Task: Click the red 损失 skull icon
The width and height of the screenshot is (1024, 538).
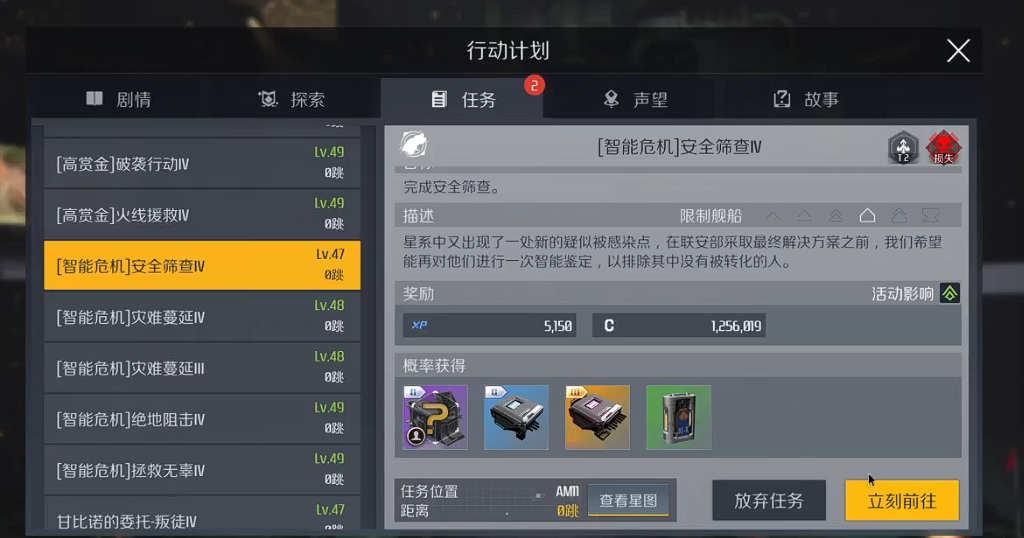Action: pos(943,148)
